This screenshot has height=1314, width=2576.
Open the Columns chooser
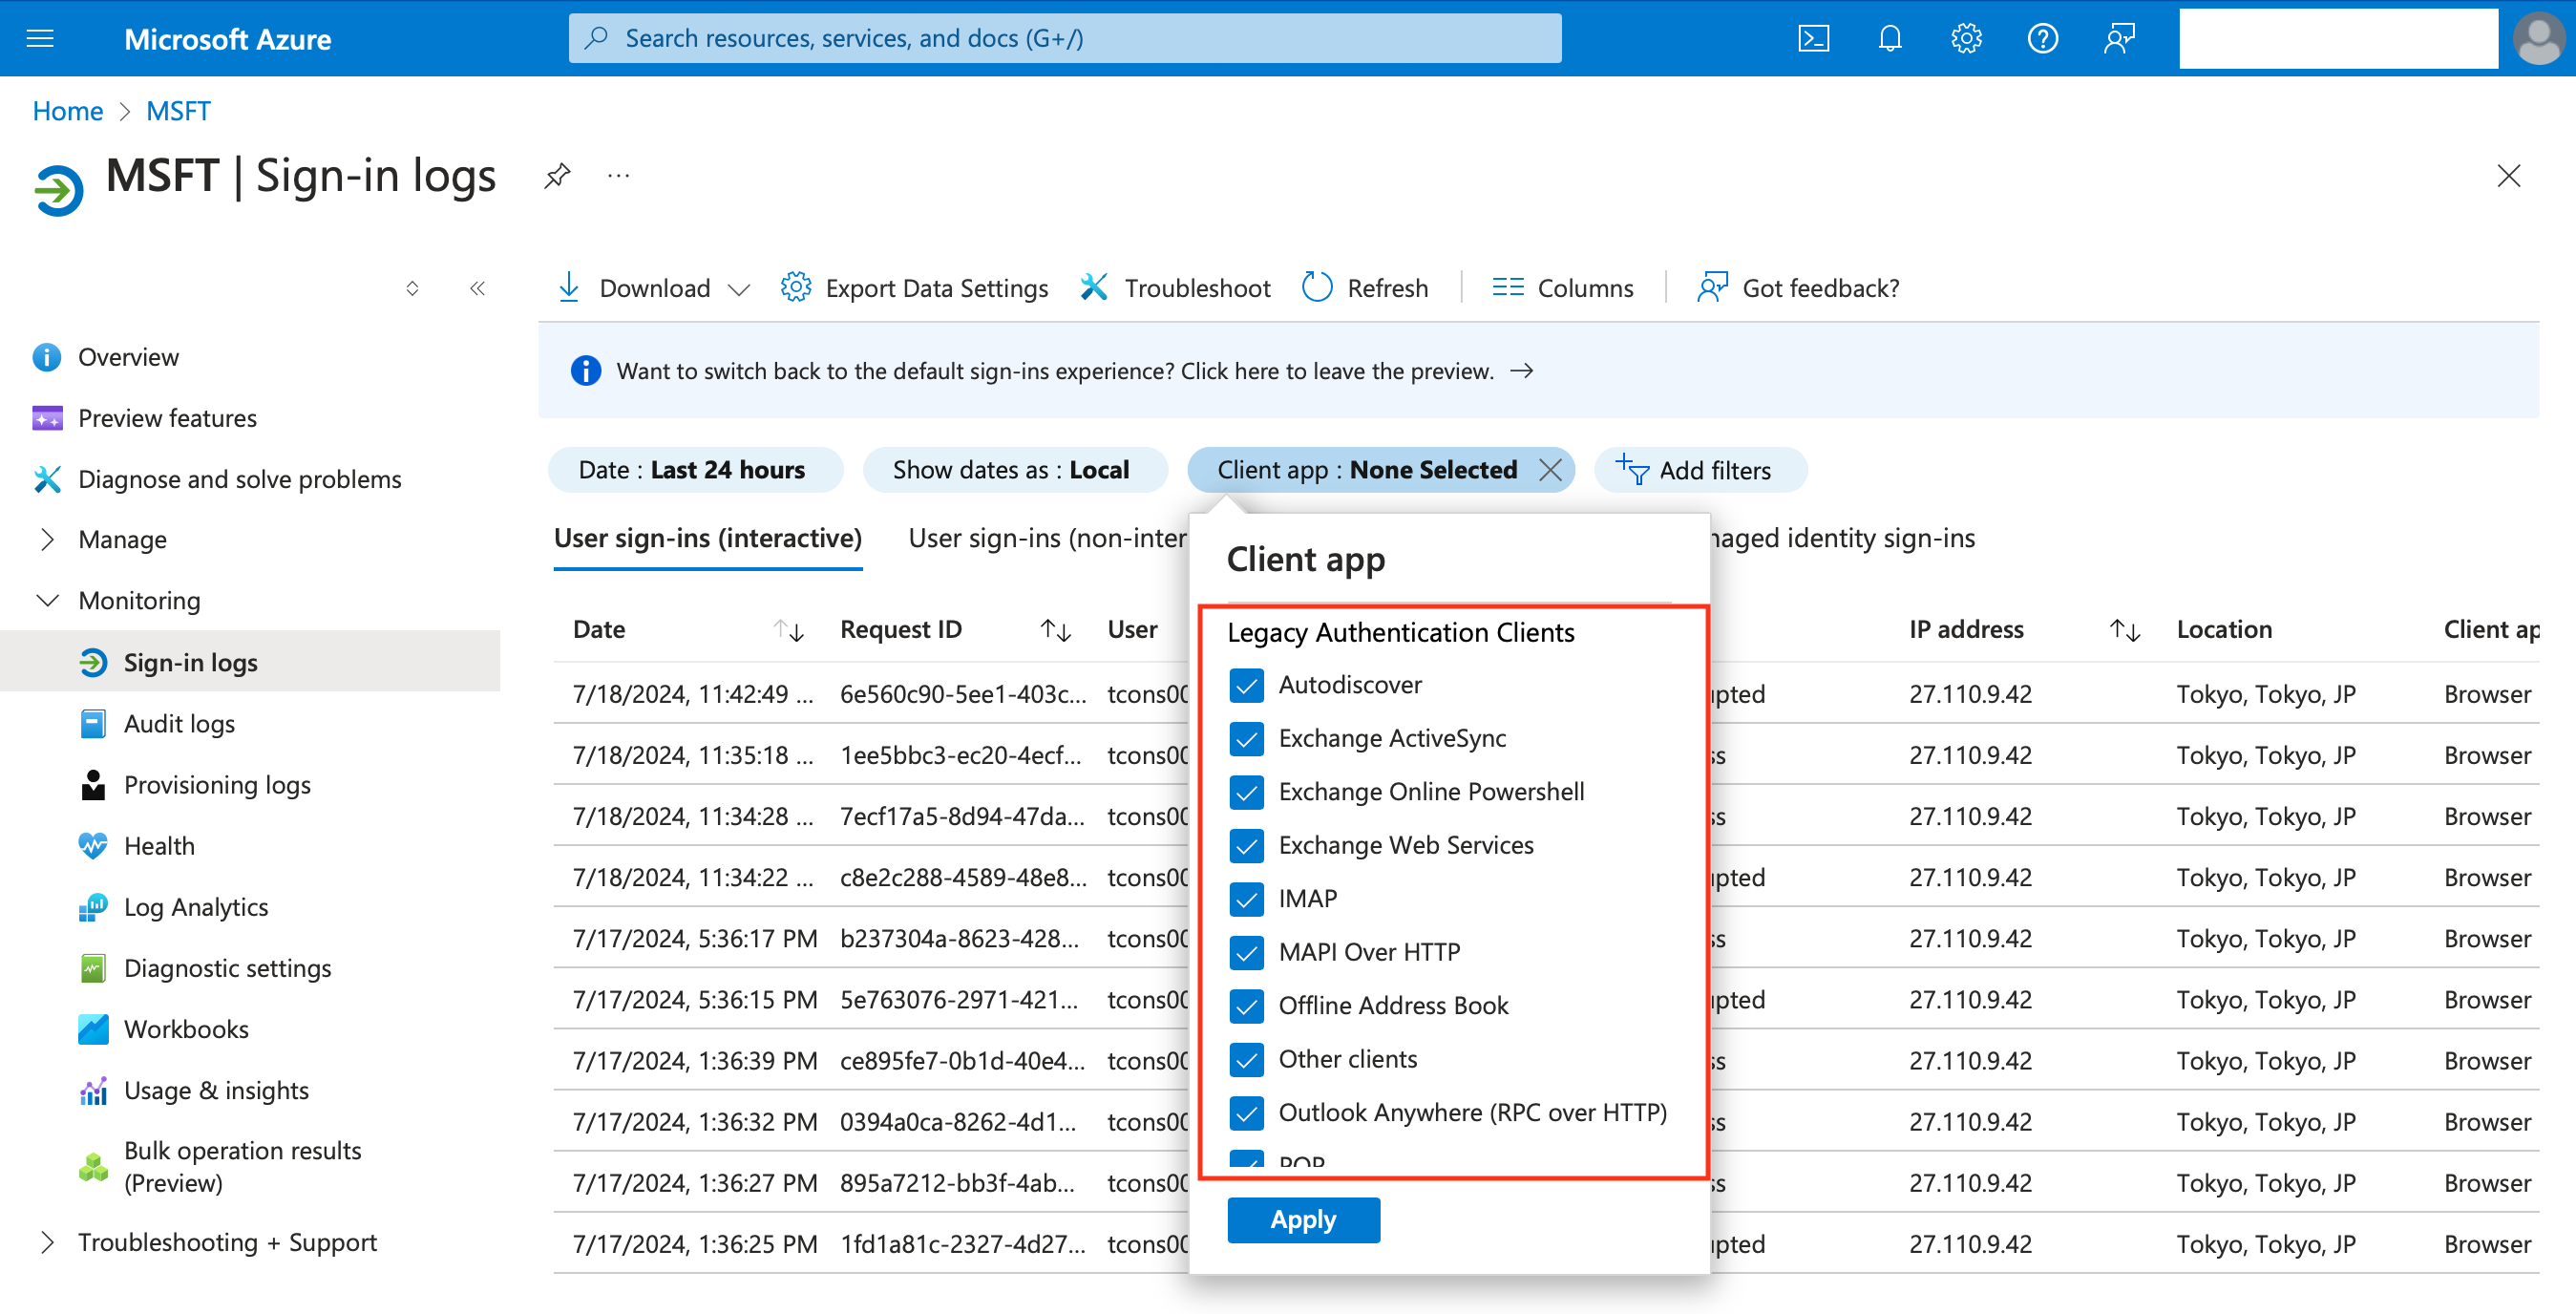point(1563,288)
